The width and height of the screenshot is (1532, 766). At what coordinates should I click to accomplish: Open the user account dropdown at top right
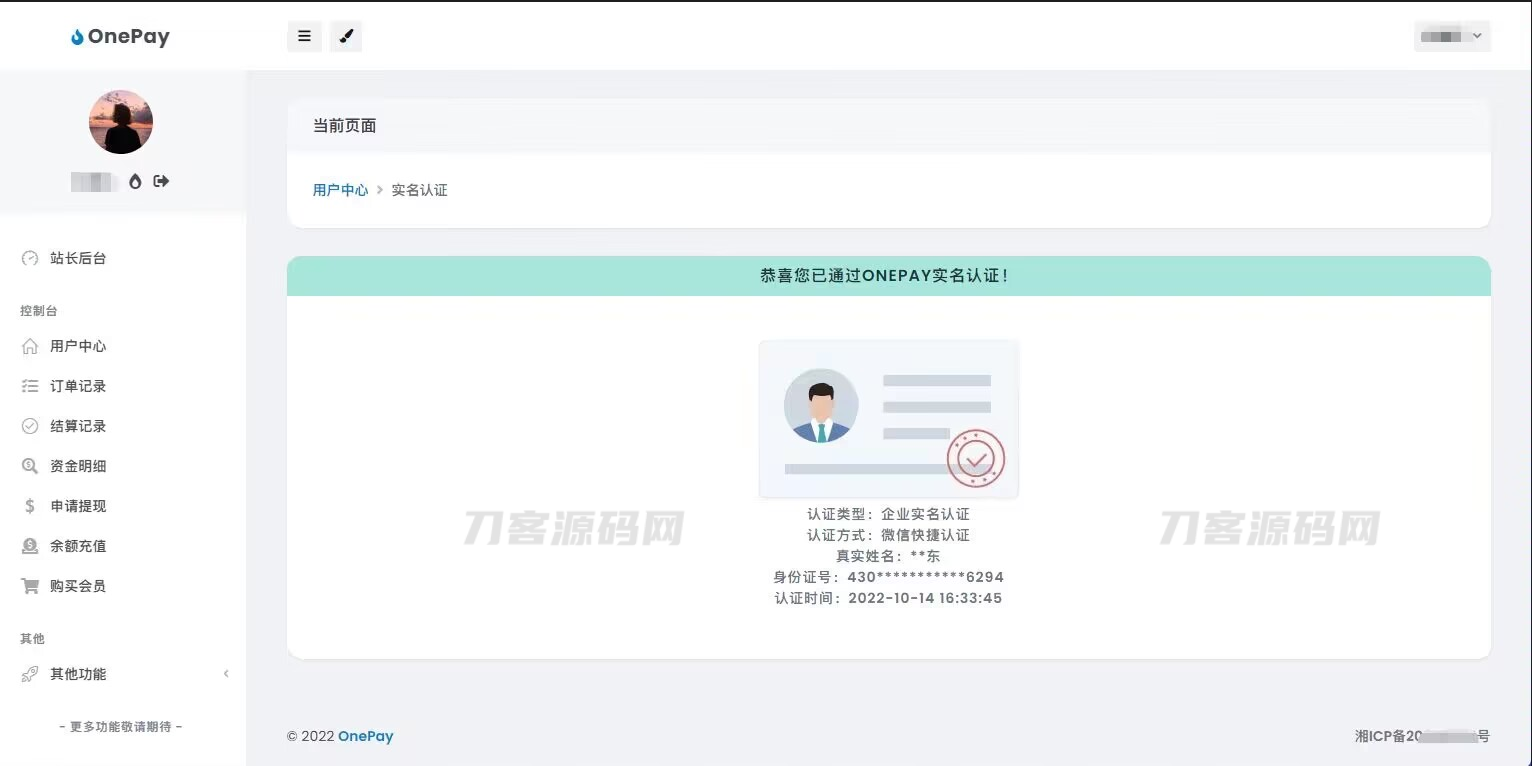point(1452,37)
